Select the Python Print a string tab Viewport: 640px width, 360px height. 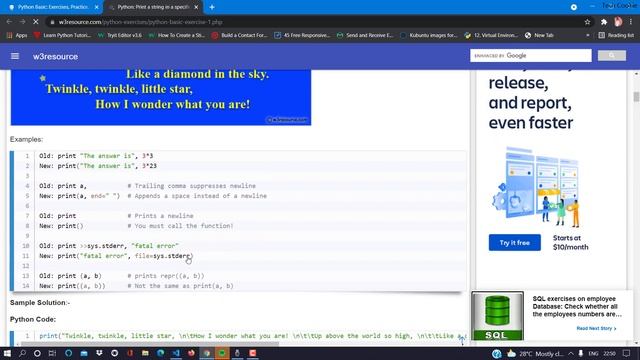pos(153,7)
